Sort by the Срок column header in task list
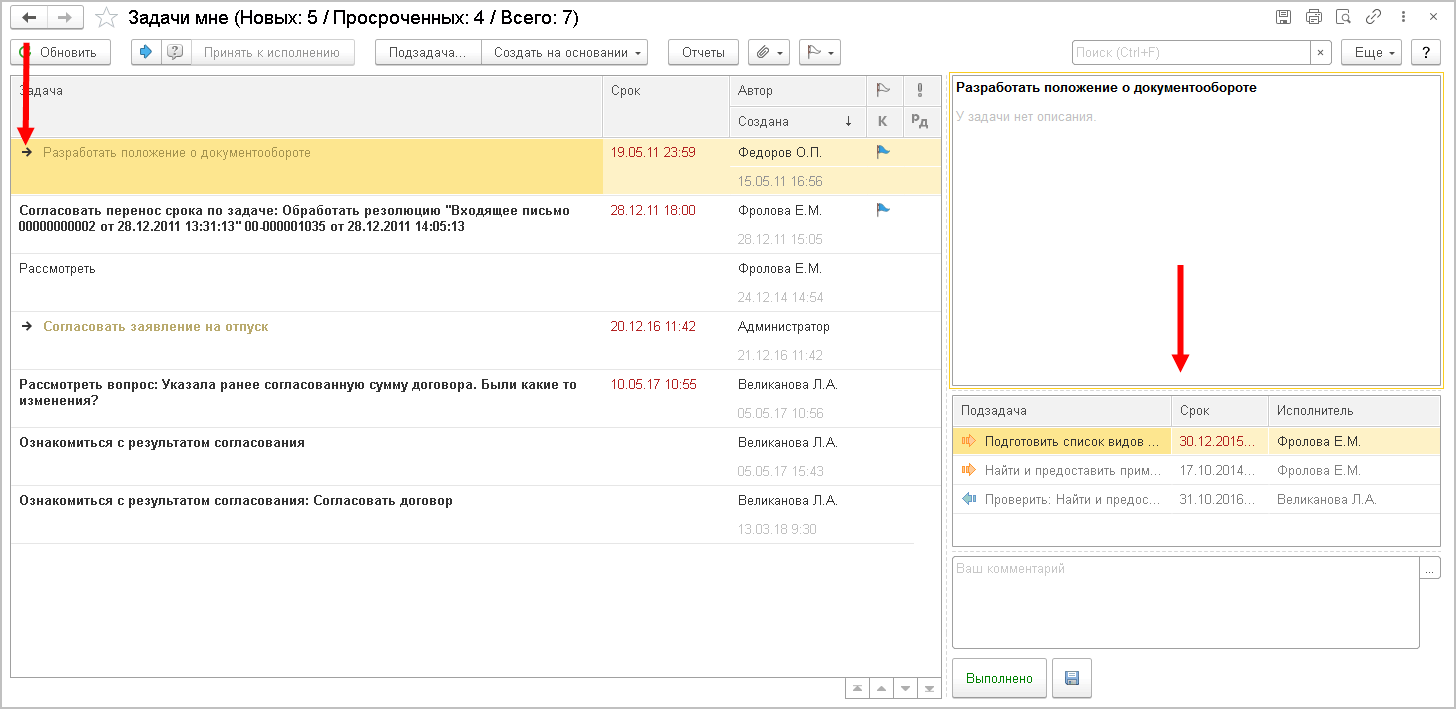This screenshot has width=1456, height=709. [x=666, y=105]
